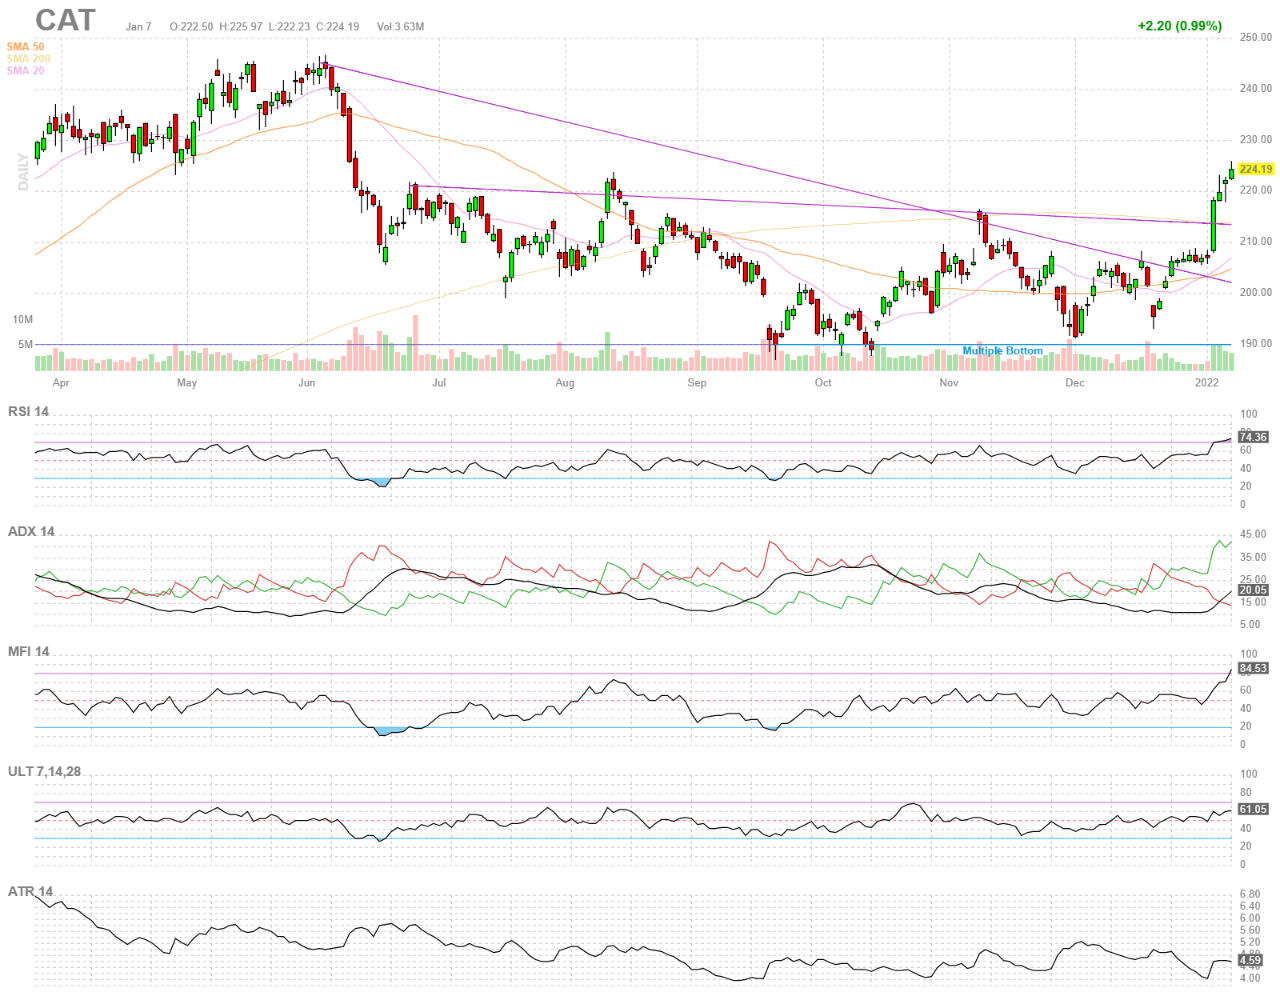Click the 45.00 label on ADX axis
The width and height of the screenshot is (1280, 1000).
coord(1253,535)
